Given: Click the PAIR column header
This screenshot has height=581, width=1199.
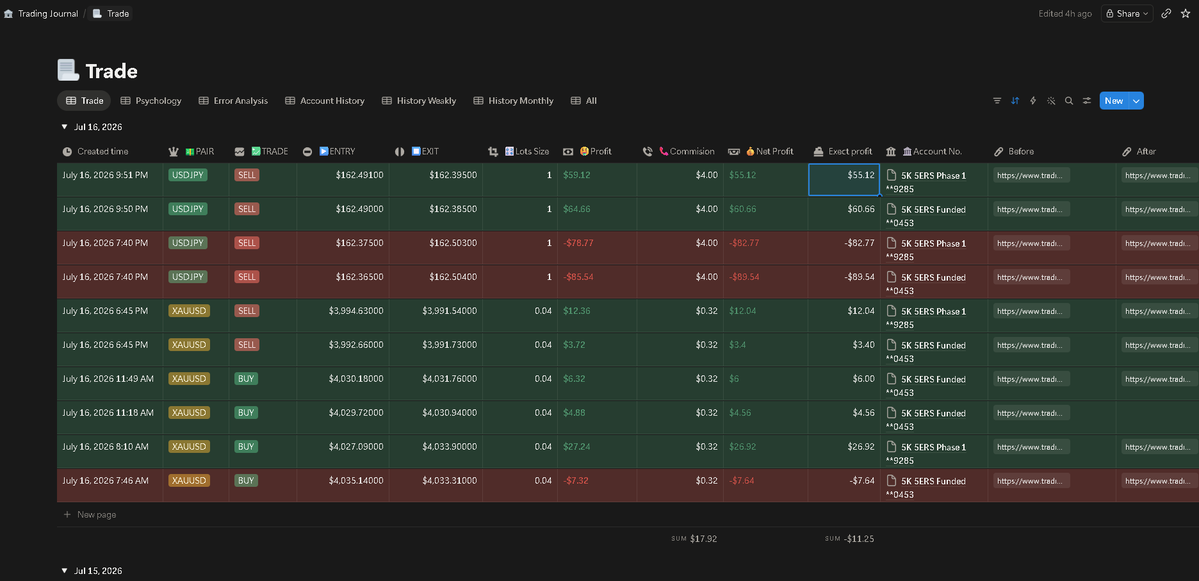Looking at the screenshot, I should tap(196, 151).
